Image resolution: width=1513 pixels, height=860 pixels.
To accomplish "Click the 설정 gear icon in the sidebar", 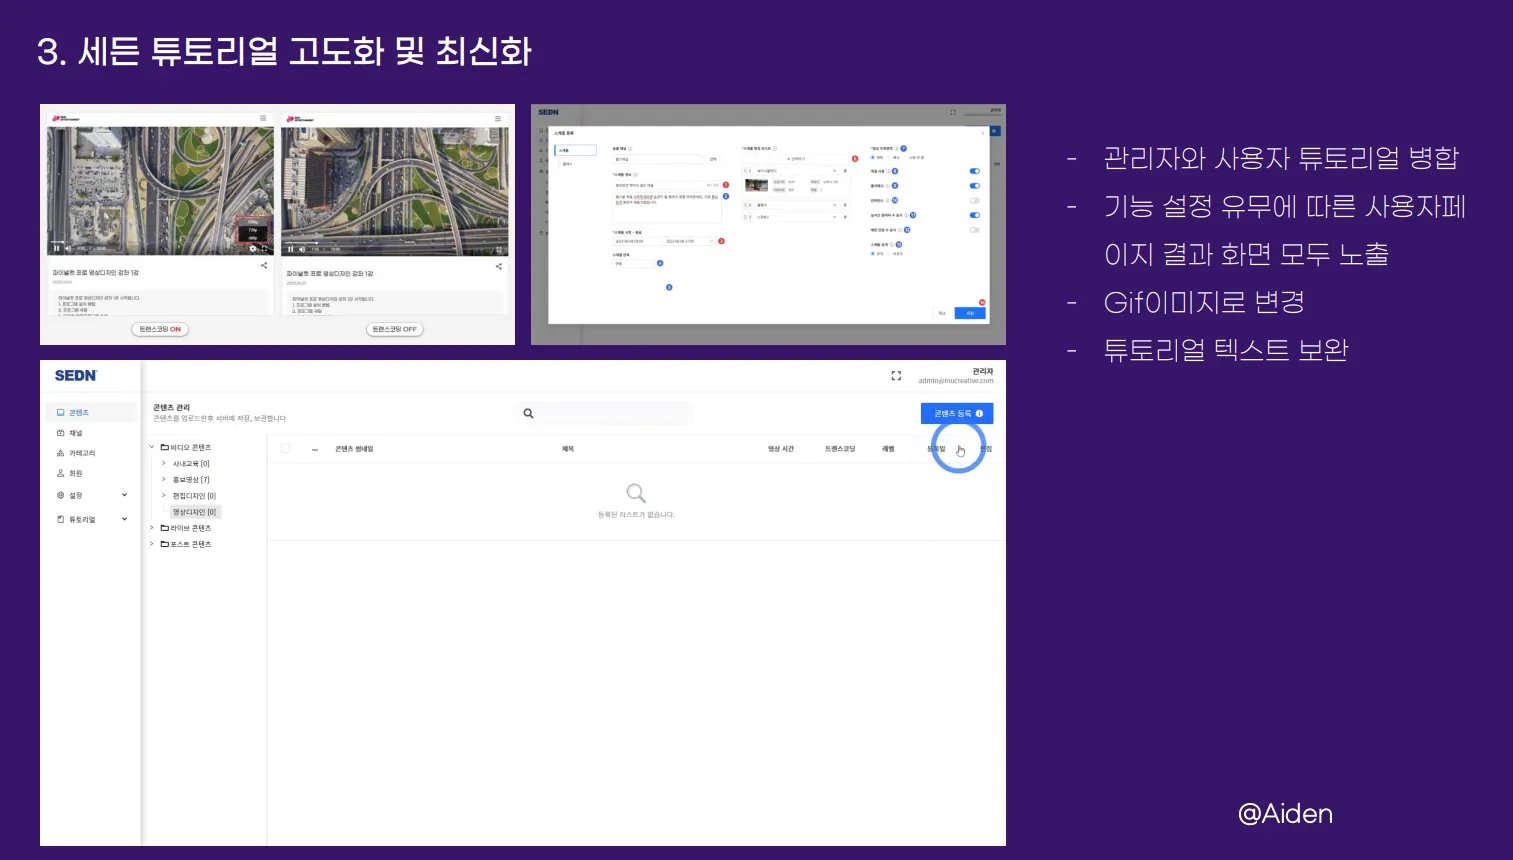I will click(60, 495).
